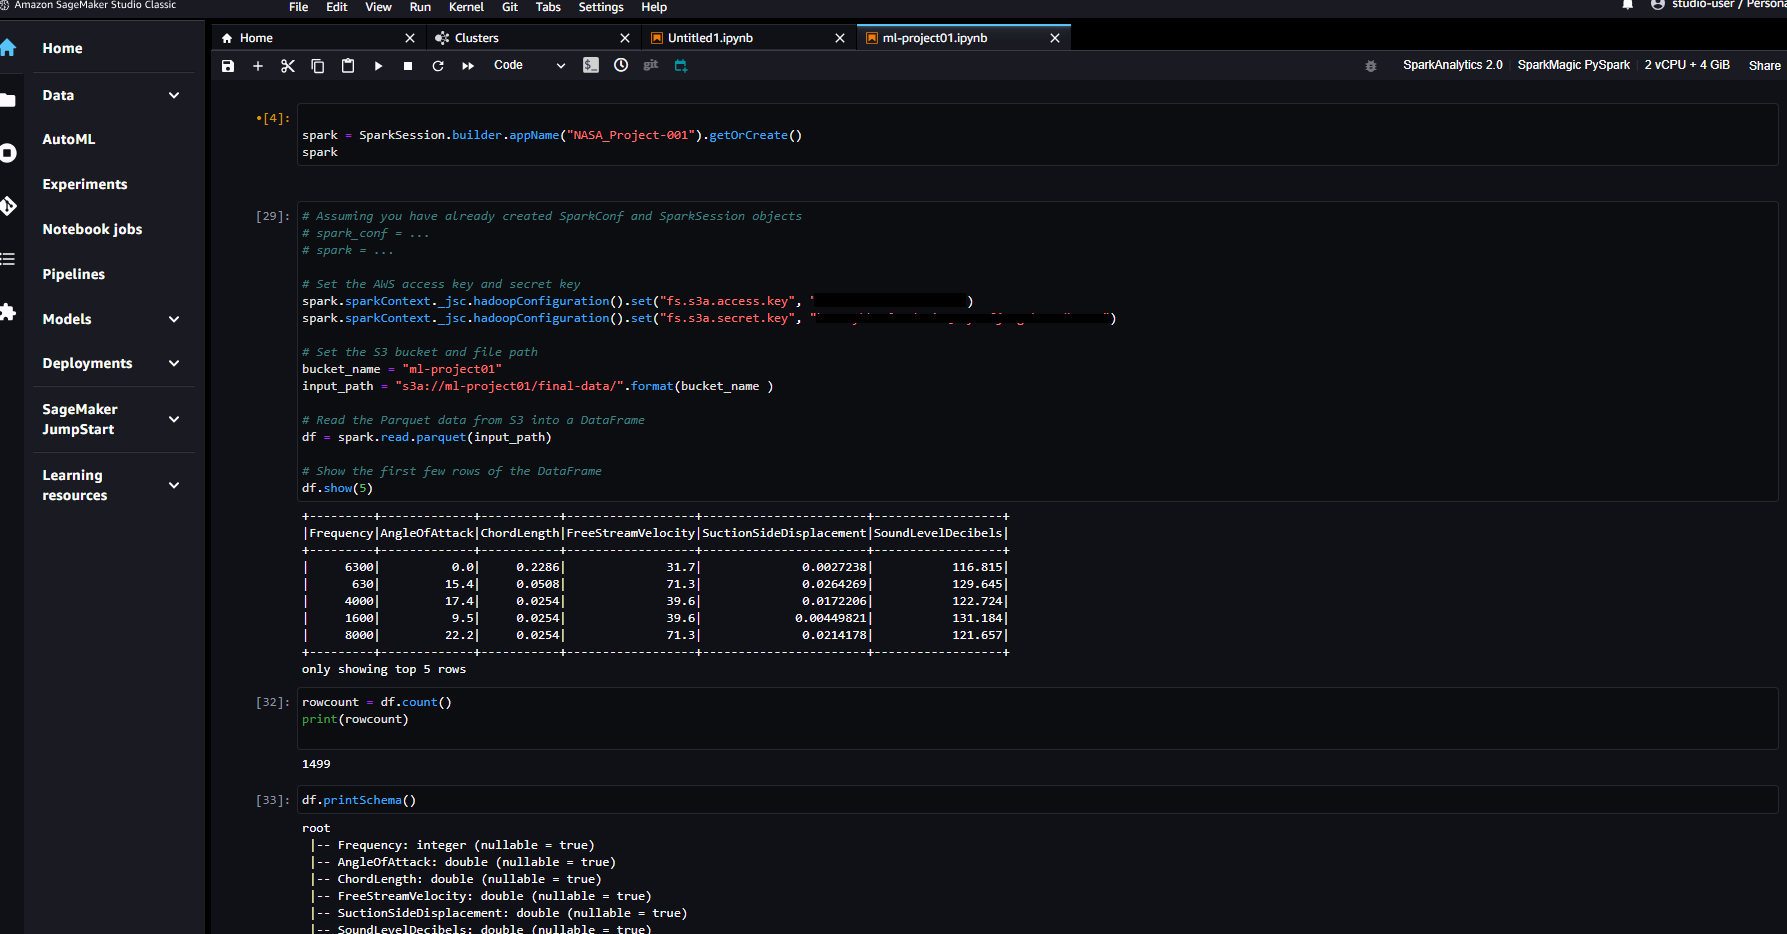Open AutoML from sidebar

click(x=69, y=139)
